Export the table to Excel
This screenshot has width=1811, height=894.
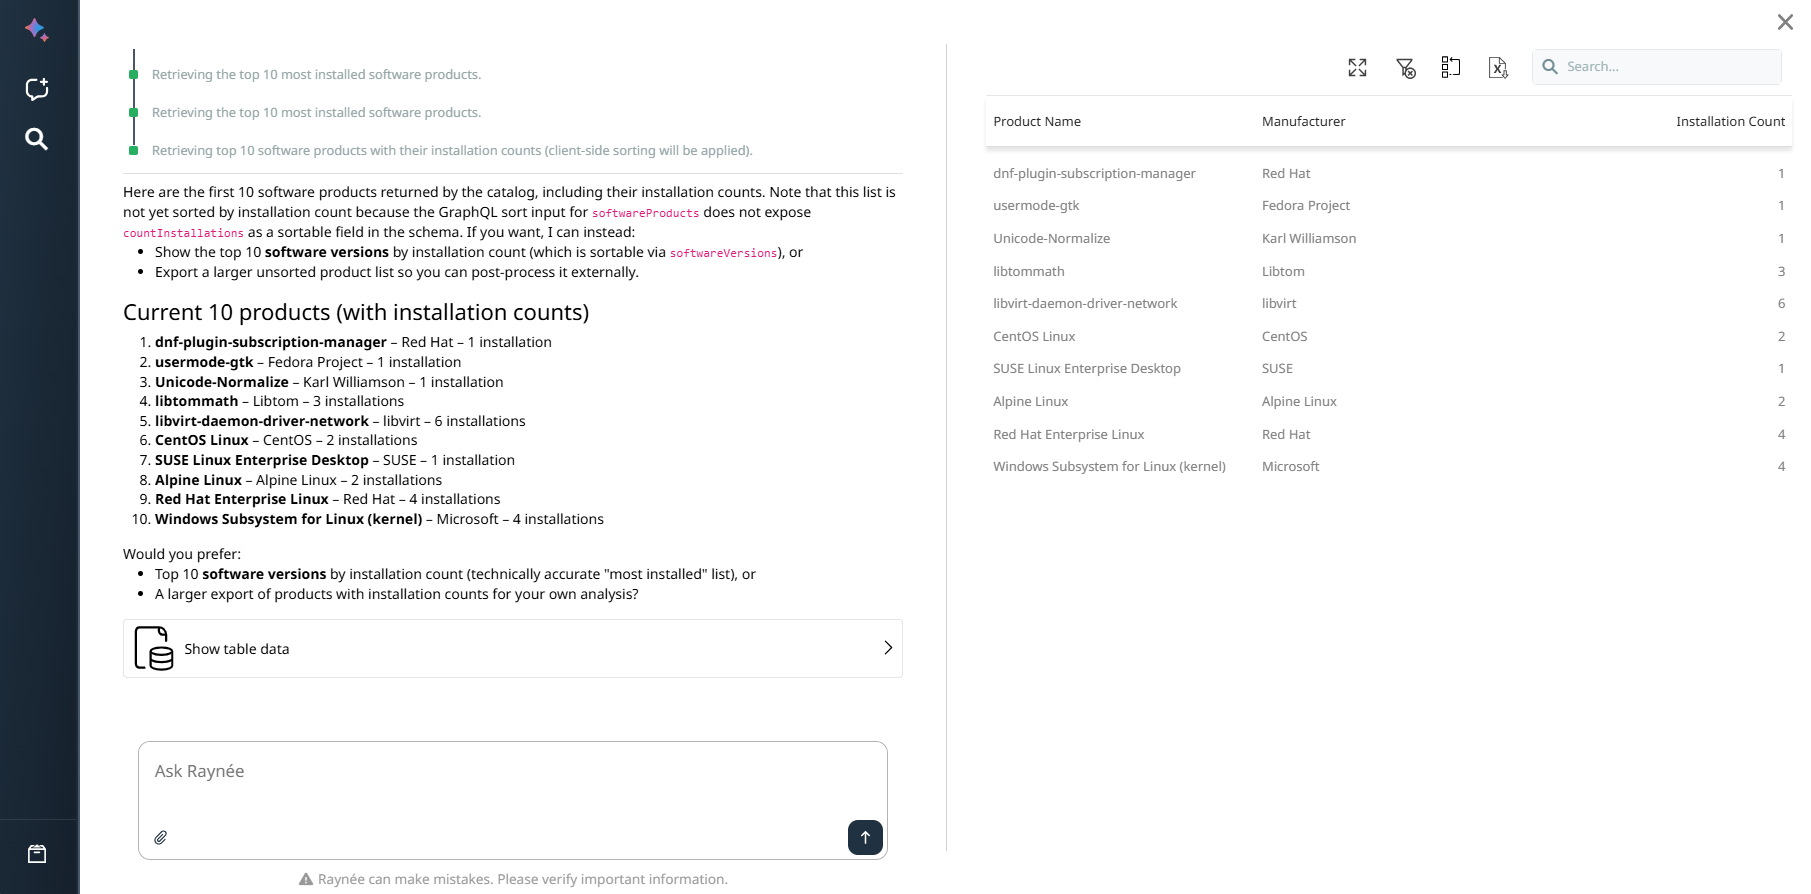point(1498,67)
